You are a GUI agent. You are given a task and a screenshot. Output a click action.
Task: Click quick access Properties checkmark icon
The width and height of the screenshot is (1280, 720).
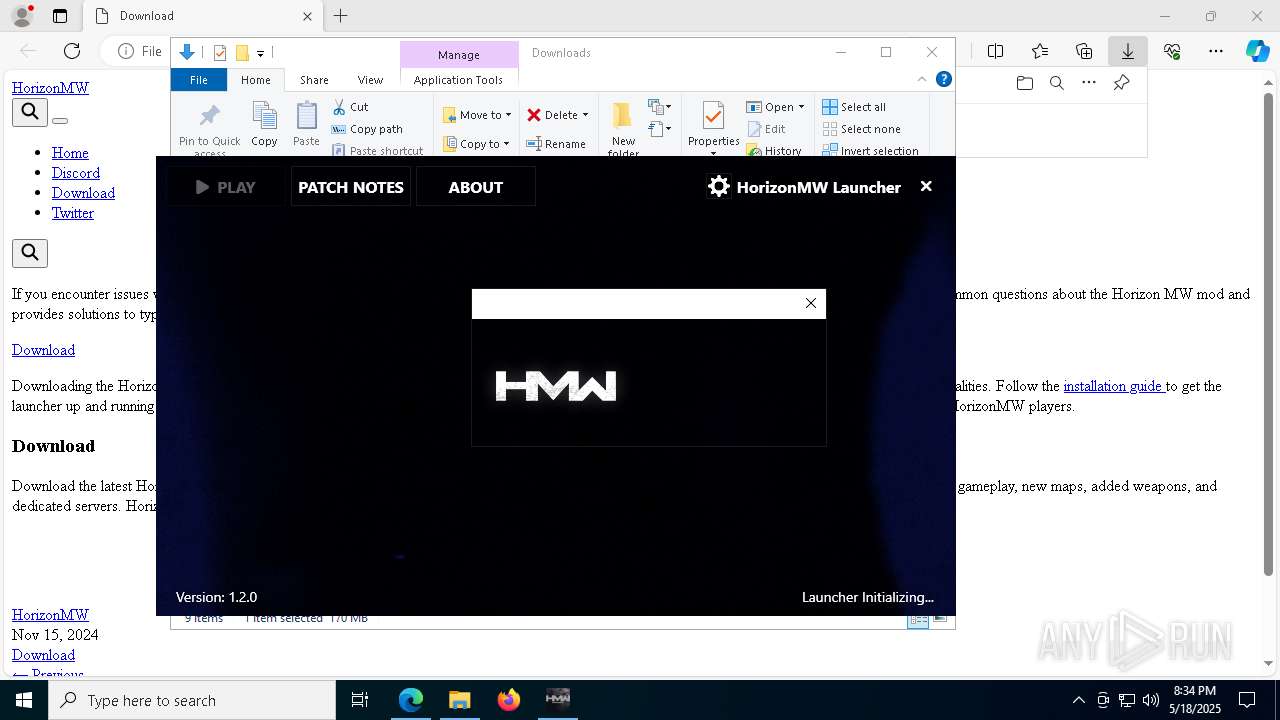tap(220, 53)
